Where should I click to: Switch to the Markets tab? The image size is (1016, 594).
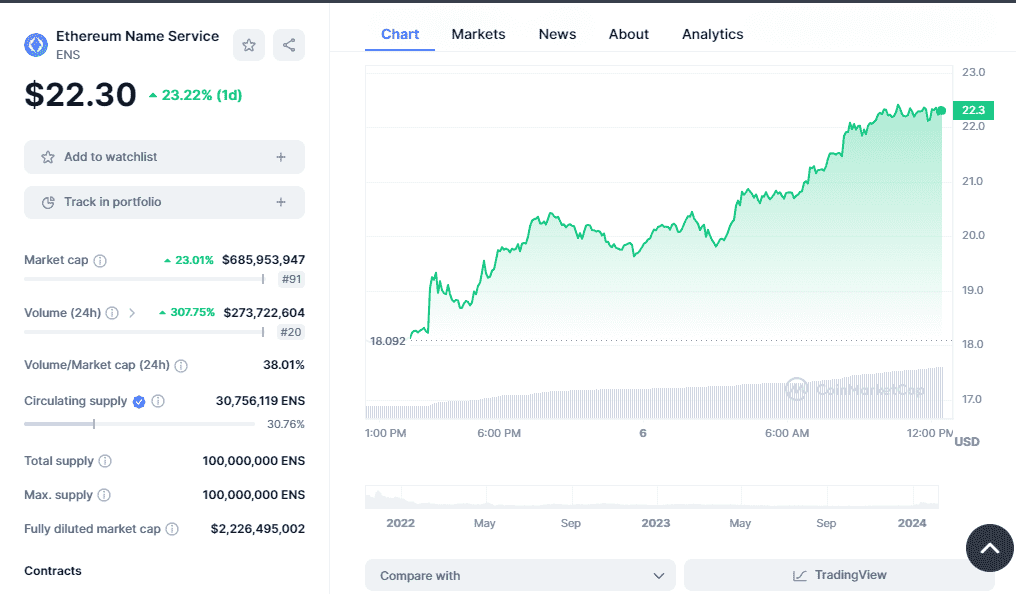pyautogui.click(x=478, y=34)
